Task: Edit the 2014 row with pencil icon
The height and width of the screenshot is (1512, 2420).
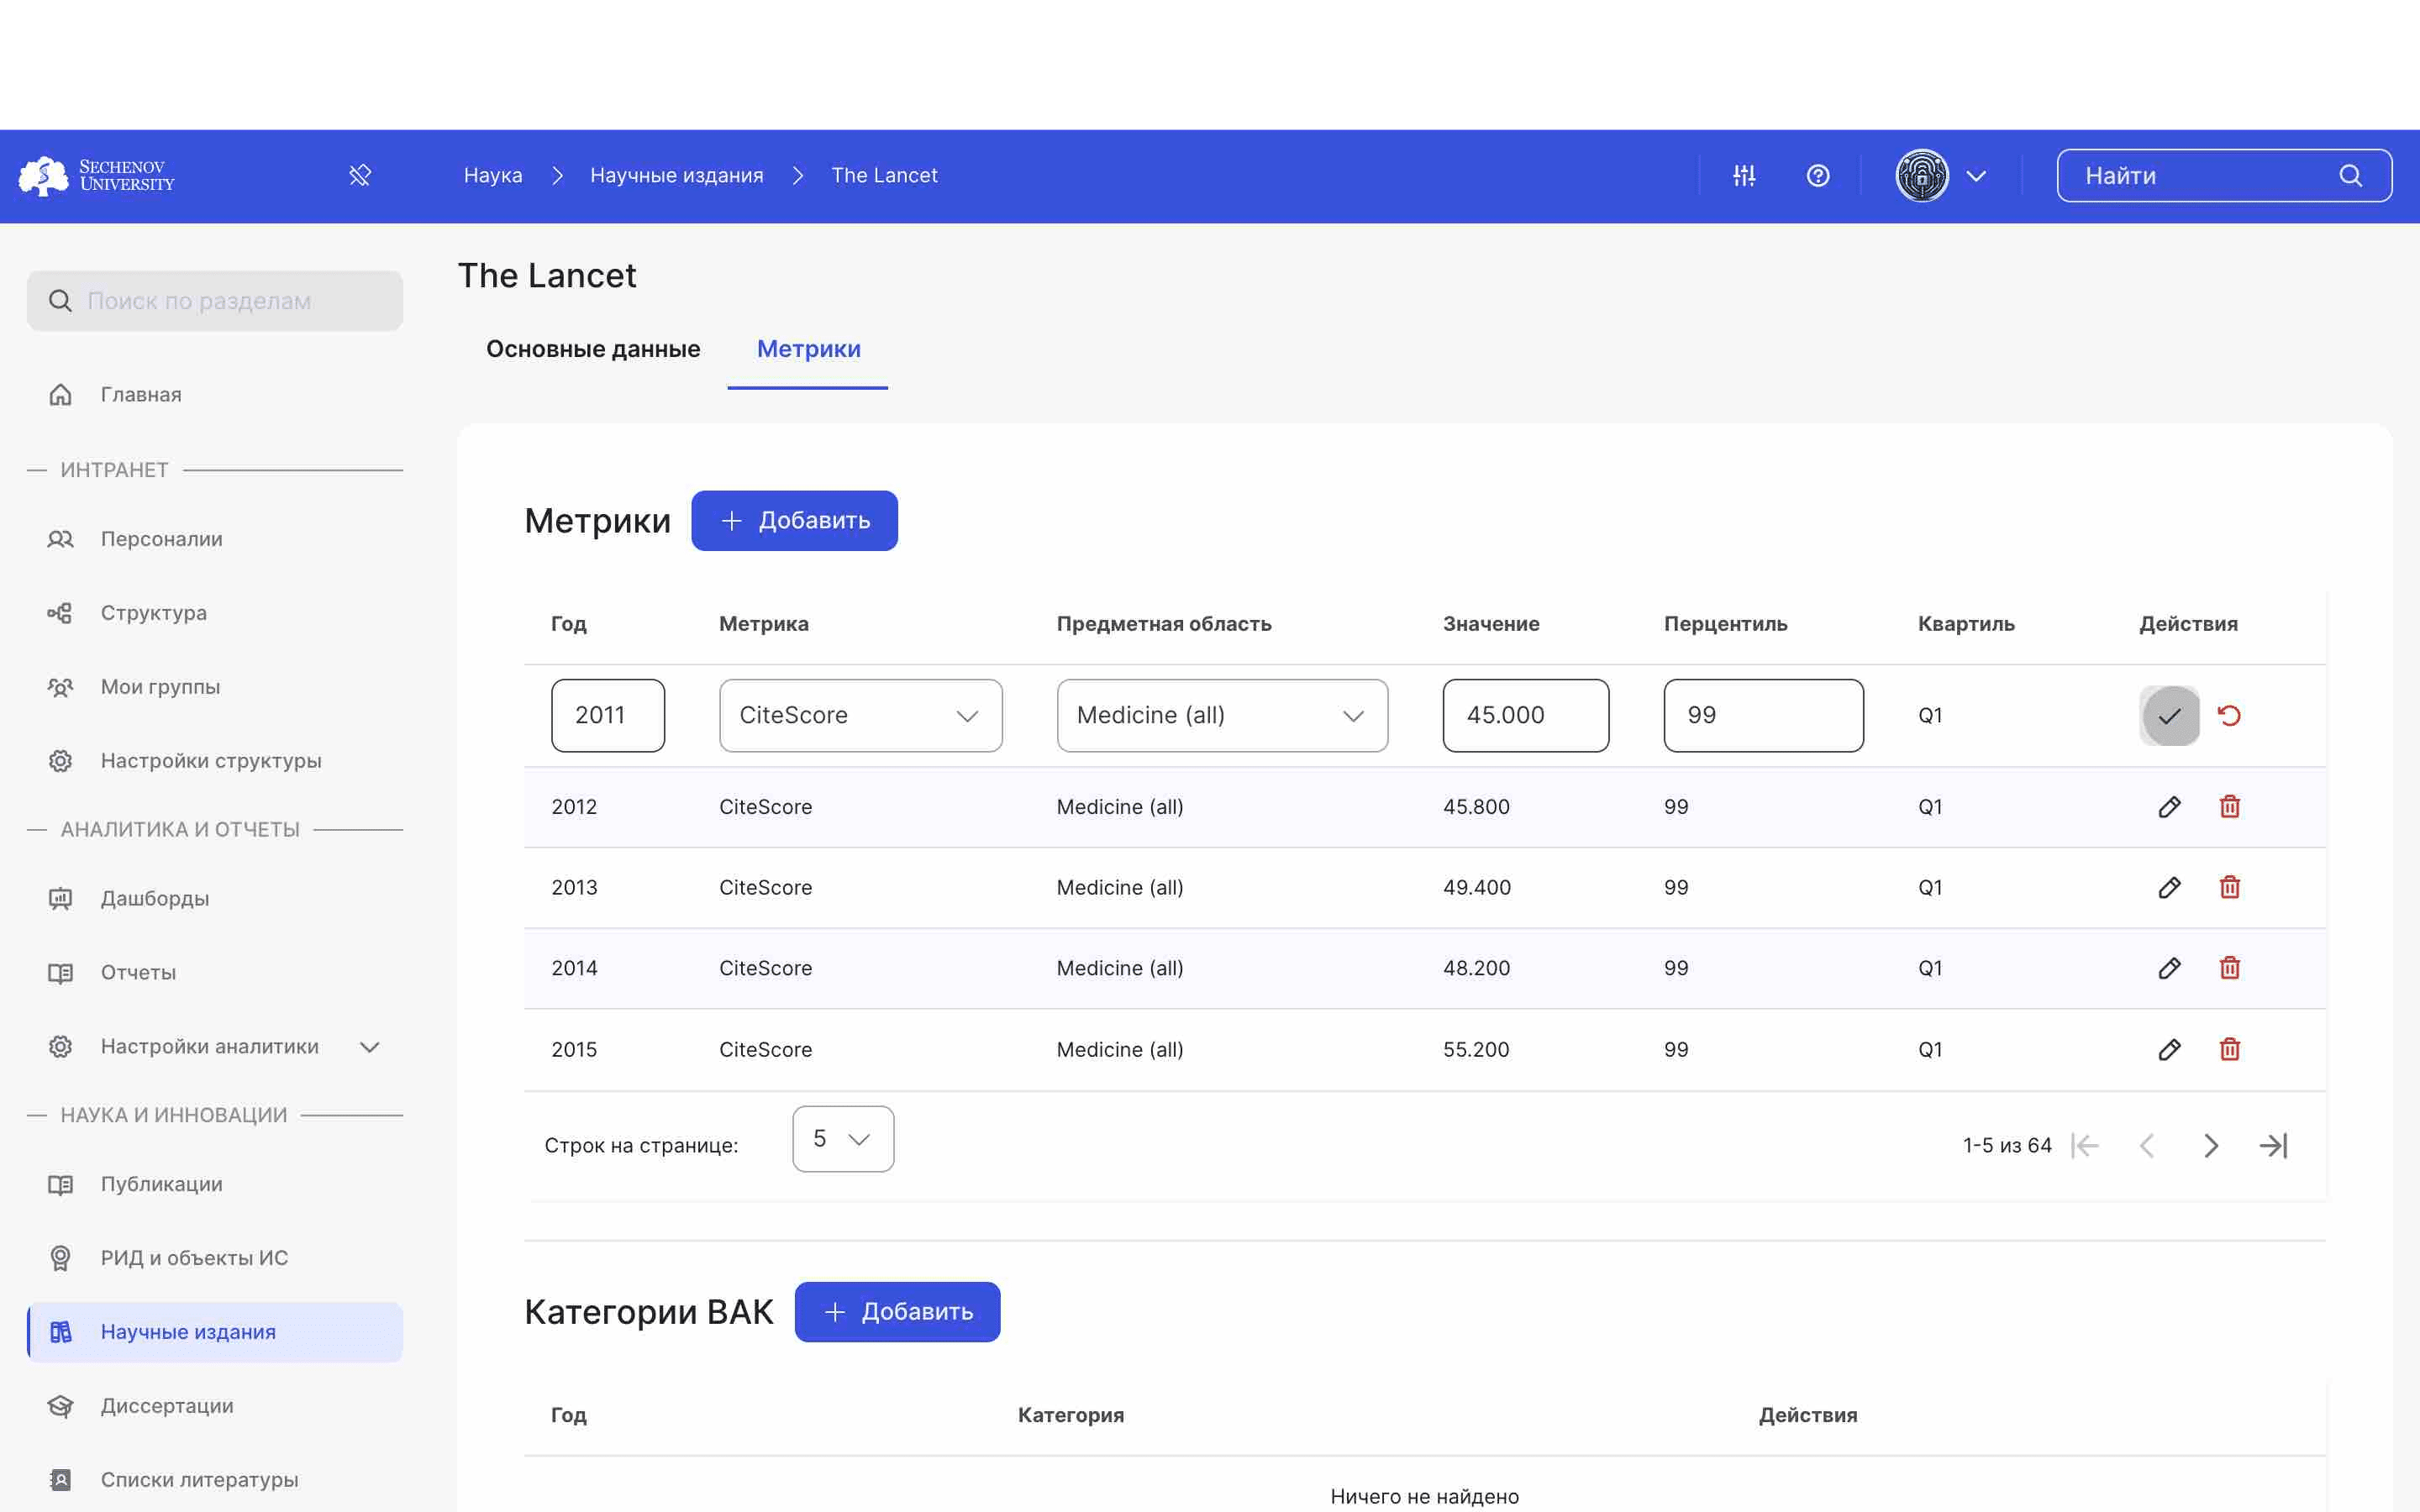Action: [2169, 968]
